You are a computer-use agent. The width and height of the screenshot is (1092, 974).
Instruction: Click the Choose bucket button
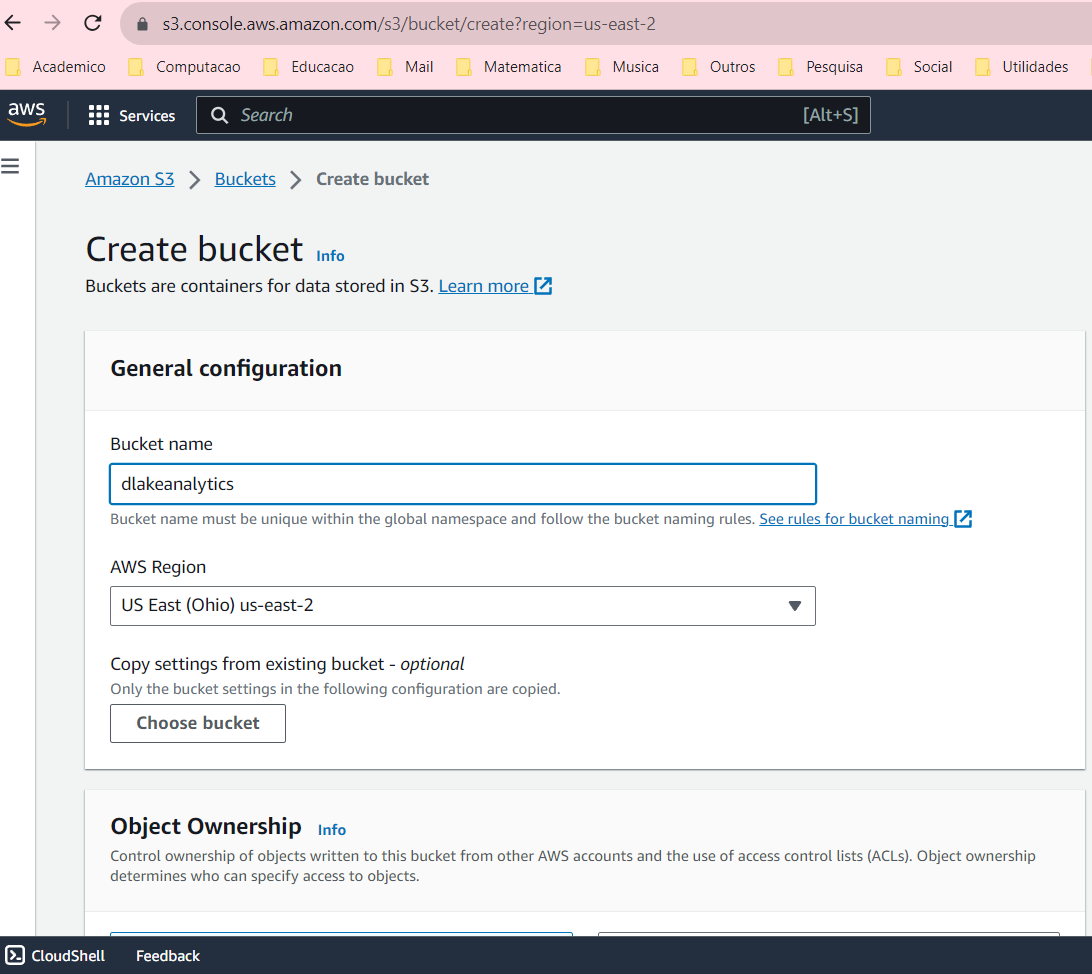coord(197,723)
